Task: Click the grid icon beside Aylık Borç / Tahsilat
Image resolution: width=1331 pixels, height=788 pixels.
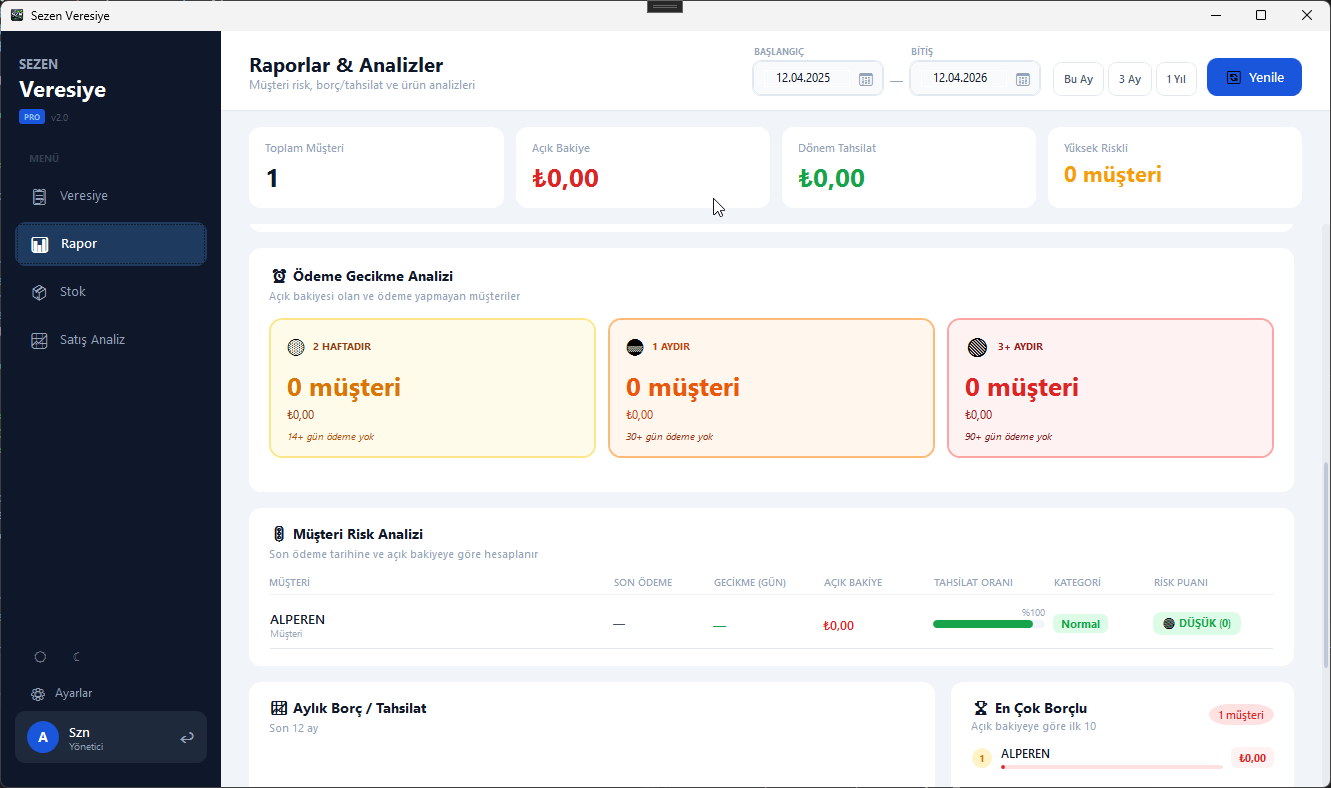Action: tap(279, 708)
